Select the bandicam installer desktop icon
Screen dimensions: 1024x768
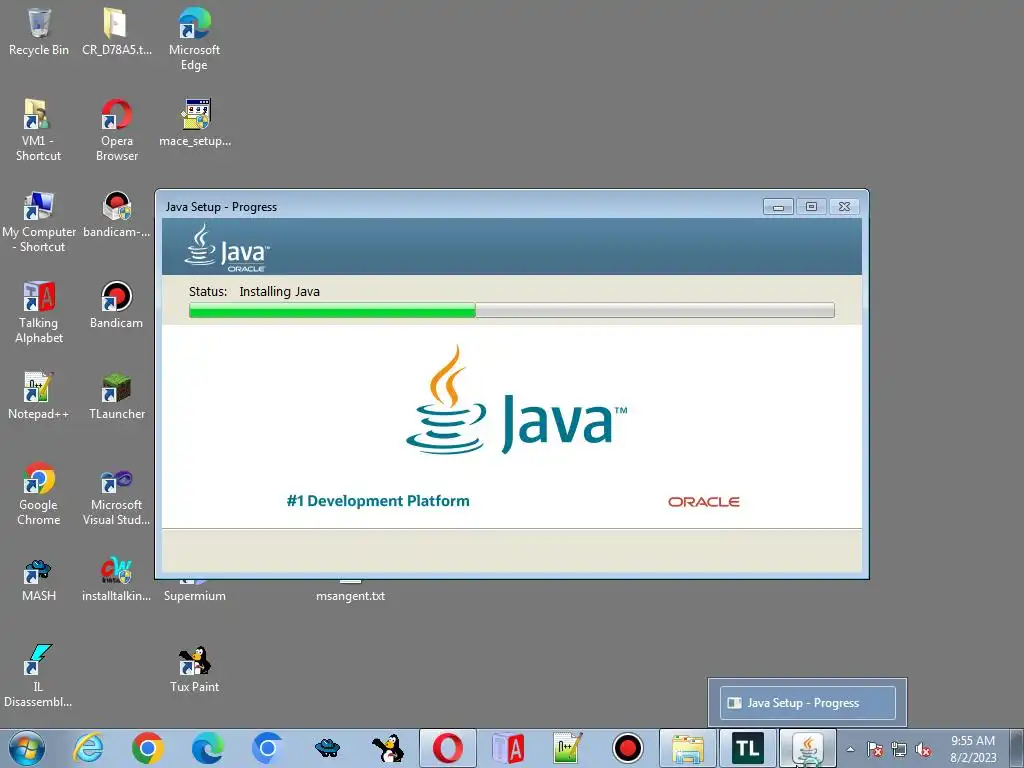click(x=116, y=214)
